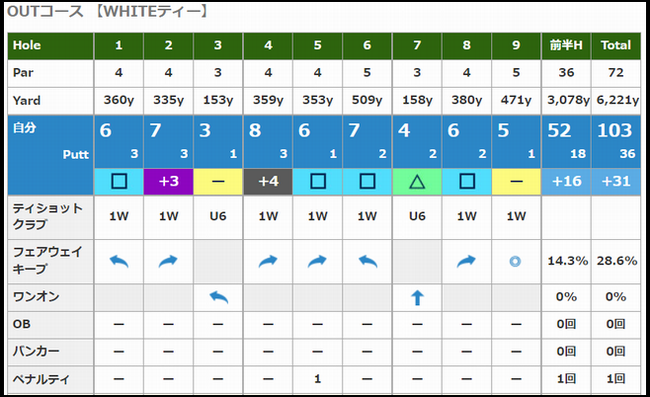Click the gray +4 score cell
The width and height of the screenshot is (650, 397).
tap(268, 182)
